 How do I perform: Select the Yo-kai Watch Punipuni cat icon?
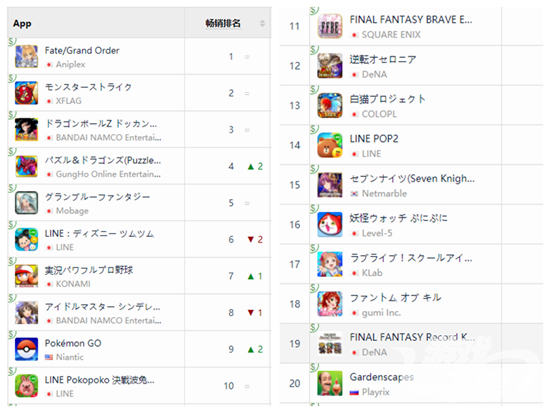[330, 225]
